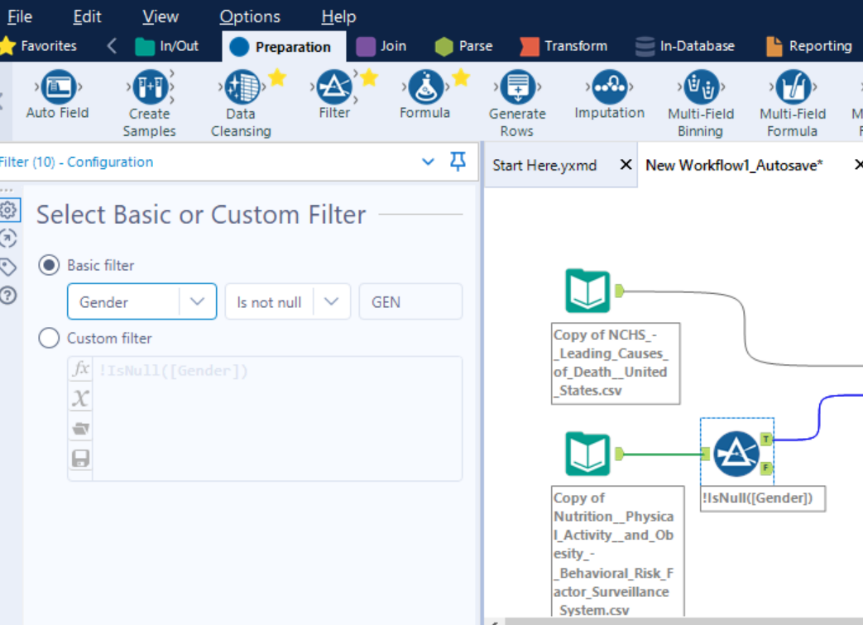The width and height of the screenshot is (863, 625).
Task: Select the Auto Field tool
Action: [57, 88]
